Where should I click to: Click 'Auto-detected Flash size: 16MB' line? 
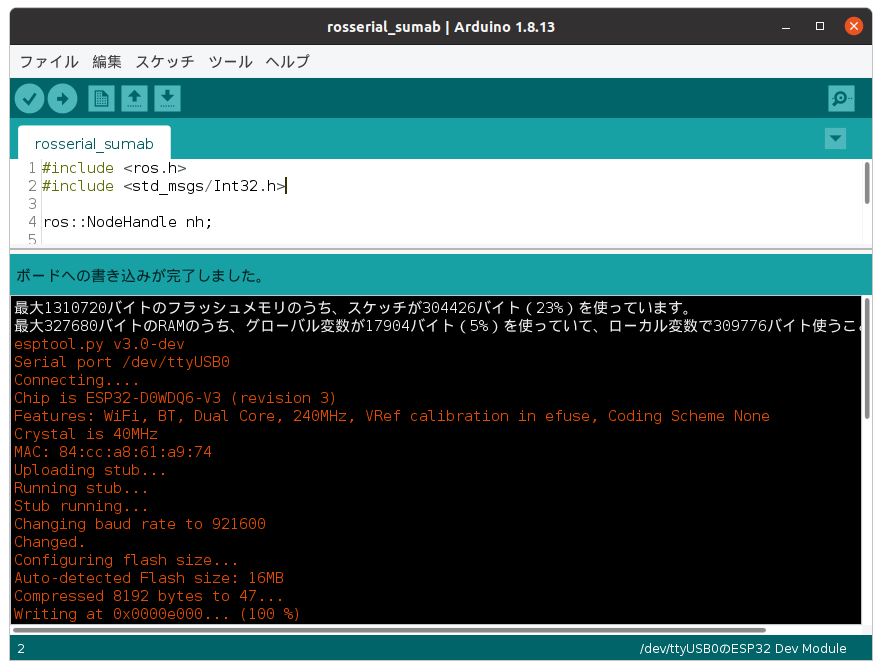click(x=148, y=578)
